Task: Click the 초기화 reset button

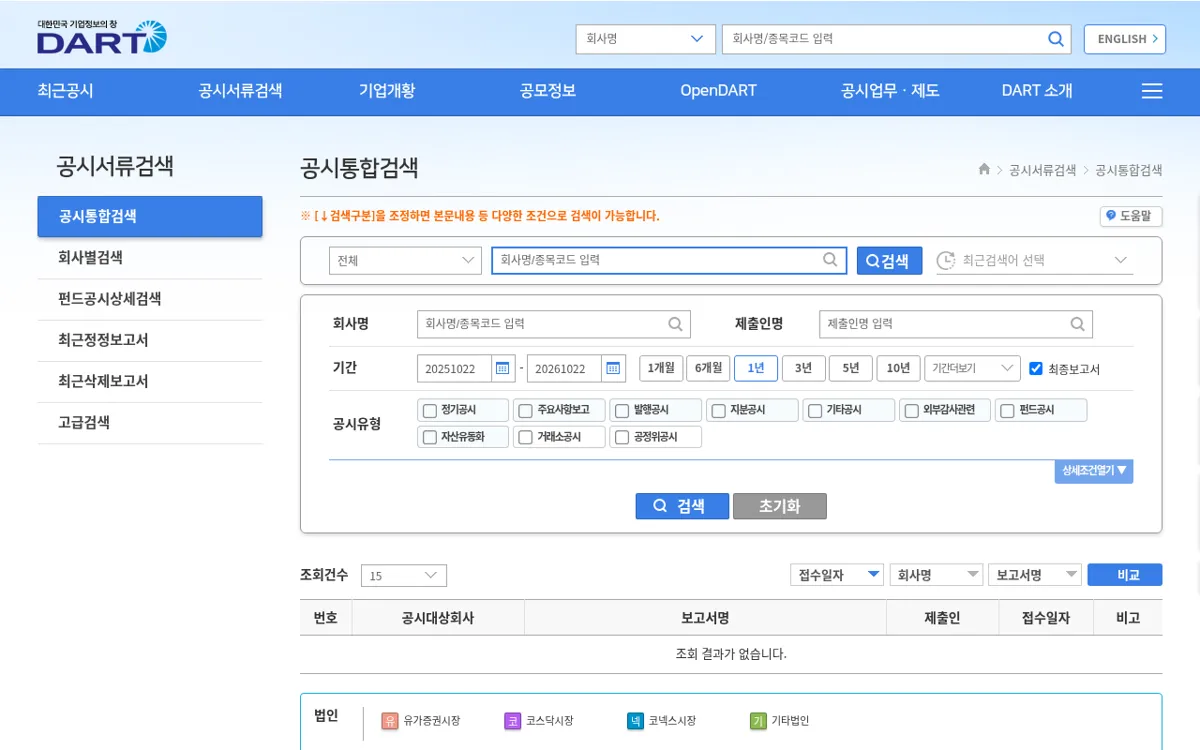Action: tap(780, 506)
